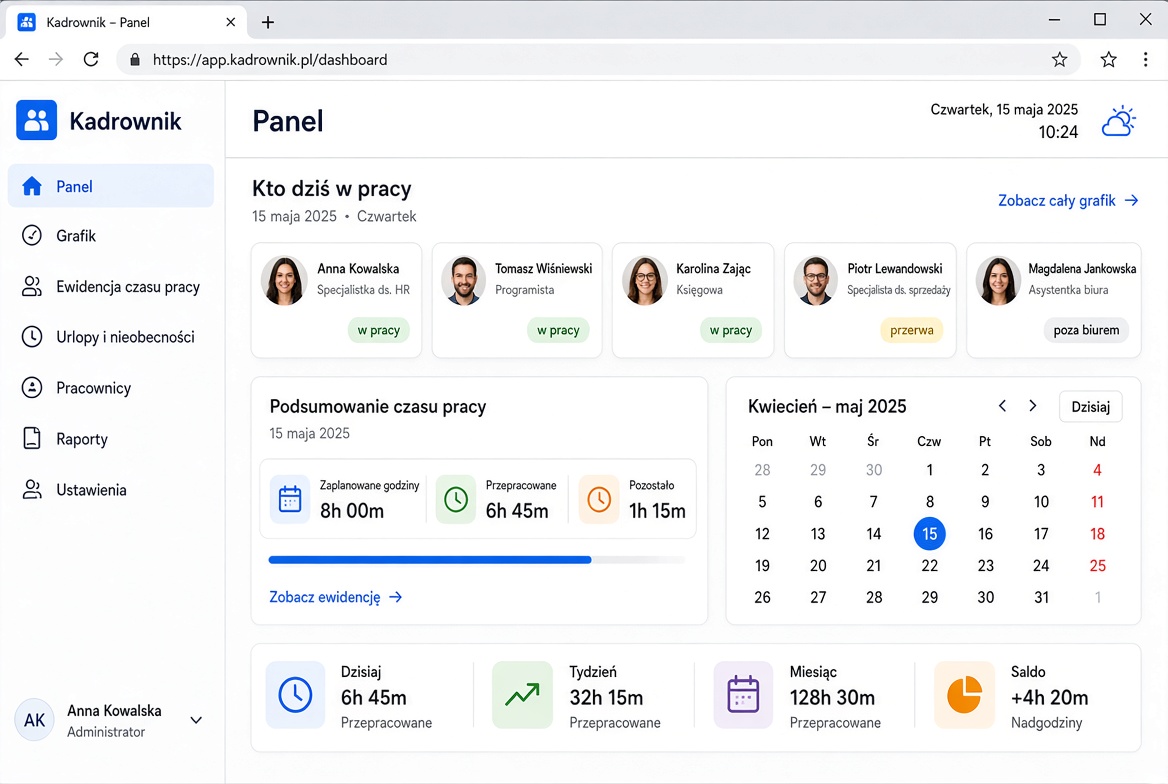Select day 22 in the calendar
The height and width of the screenshot is (784, 1168).
(930, 566)
